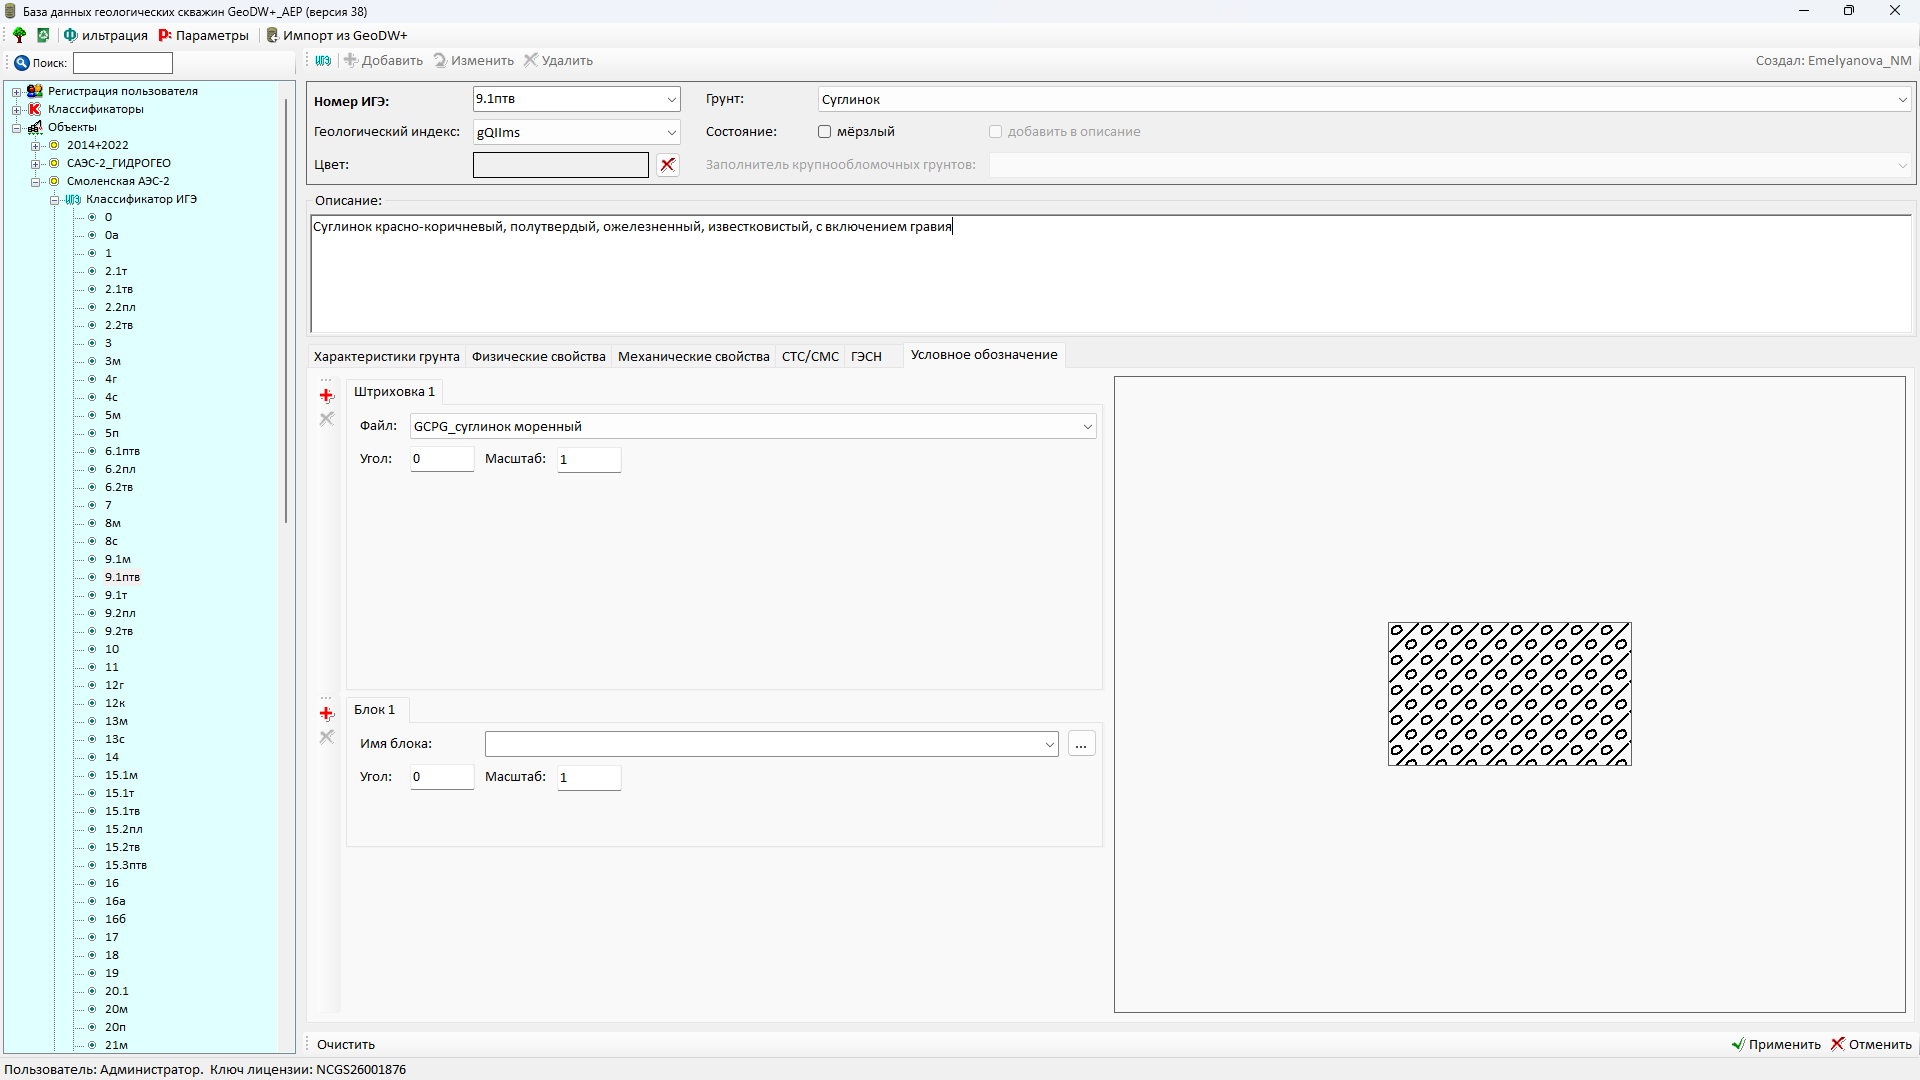Select the Штриховка 1 tab
The image size is (1920, 1080).
394,392
